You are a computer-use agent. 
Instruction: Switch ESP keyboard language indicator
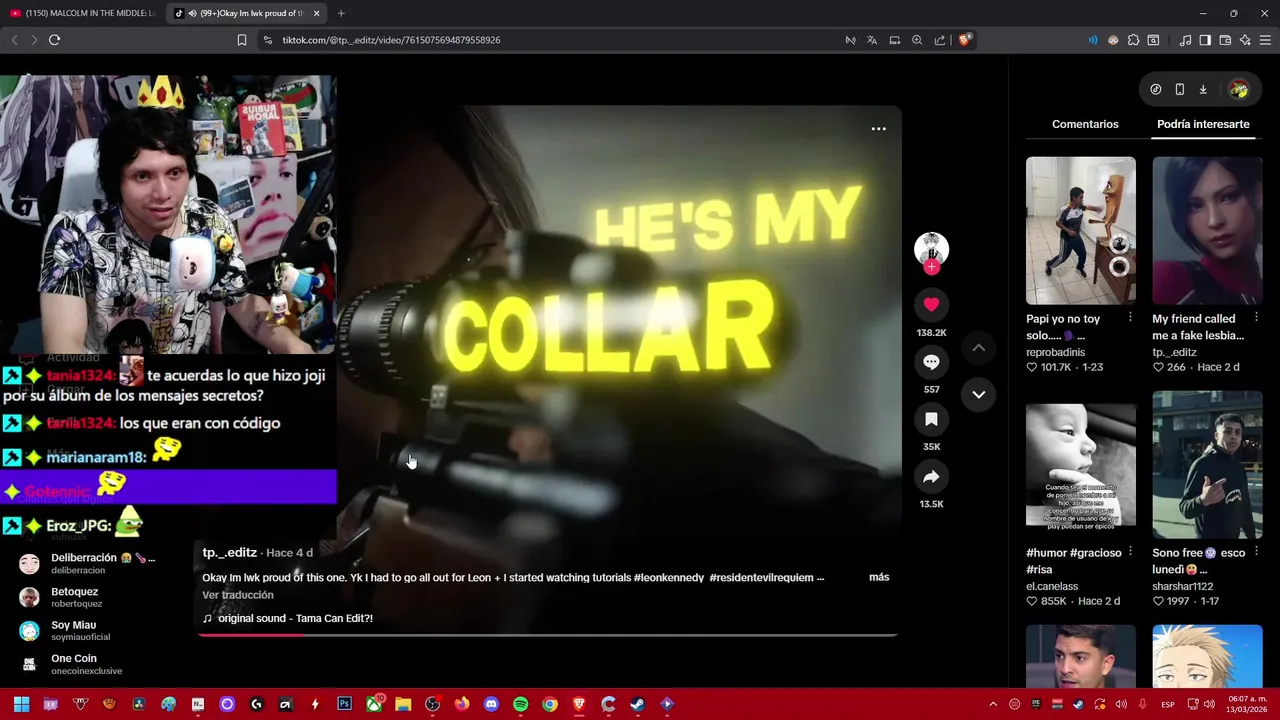[1168, 705]
